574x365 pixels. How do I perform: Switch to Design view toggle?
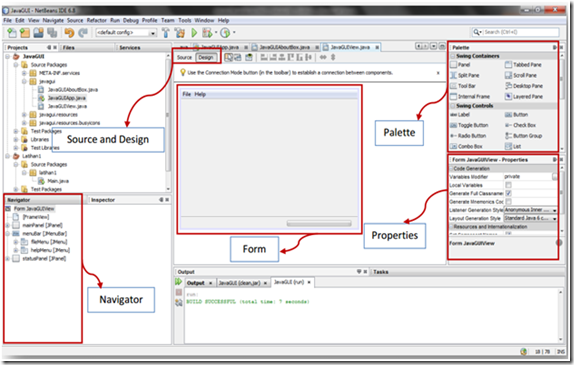pyautogui.click(x=206, y=57)
